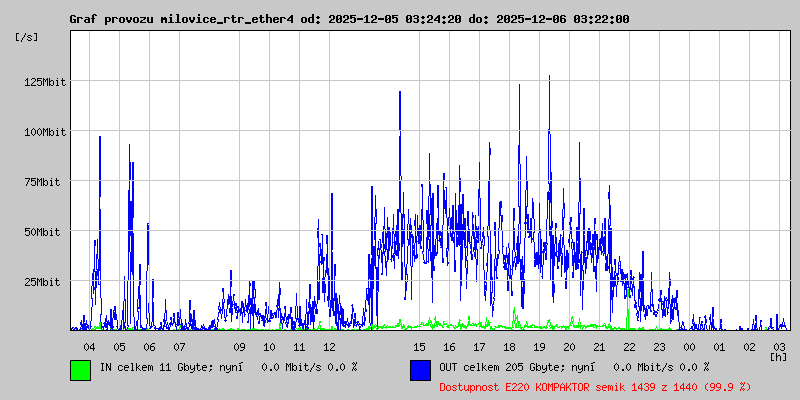
Task: Click hour label '12' on time axis
Action: point(330,347)
